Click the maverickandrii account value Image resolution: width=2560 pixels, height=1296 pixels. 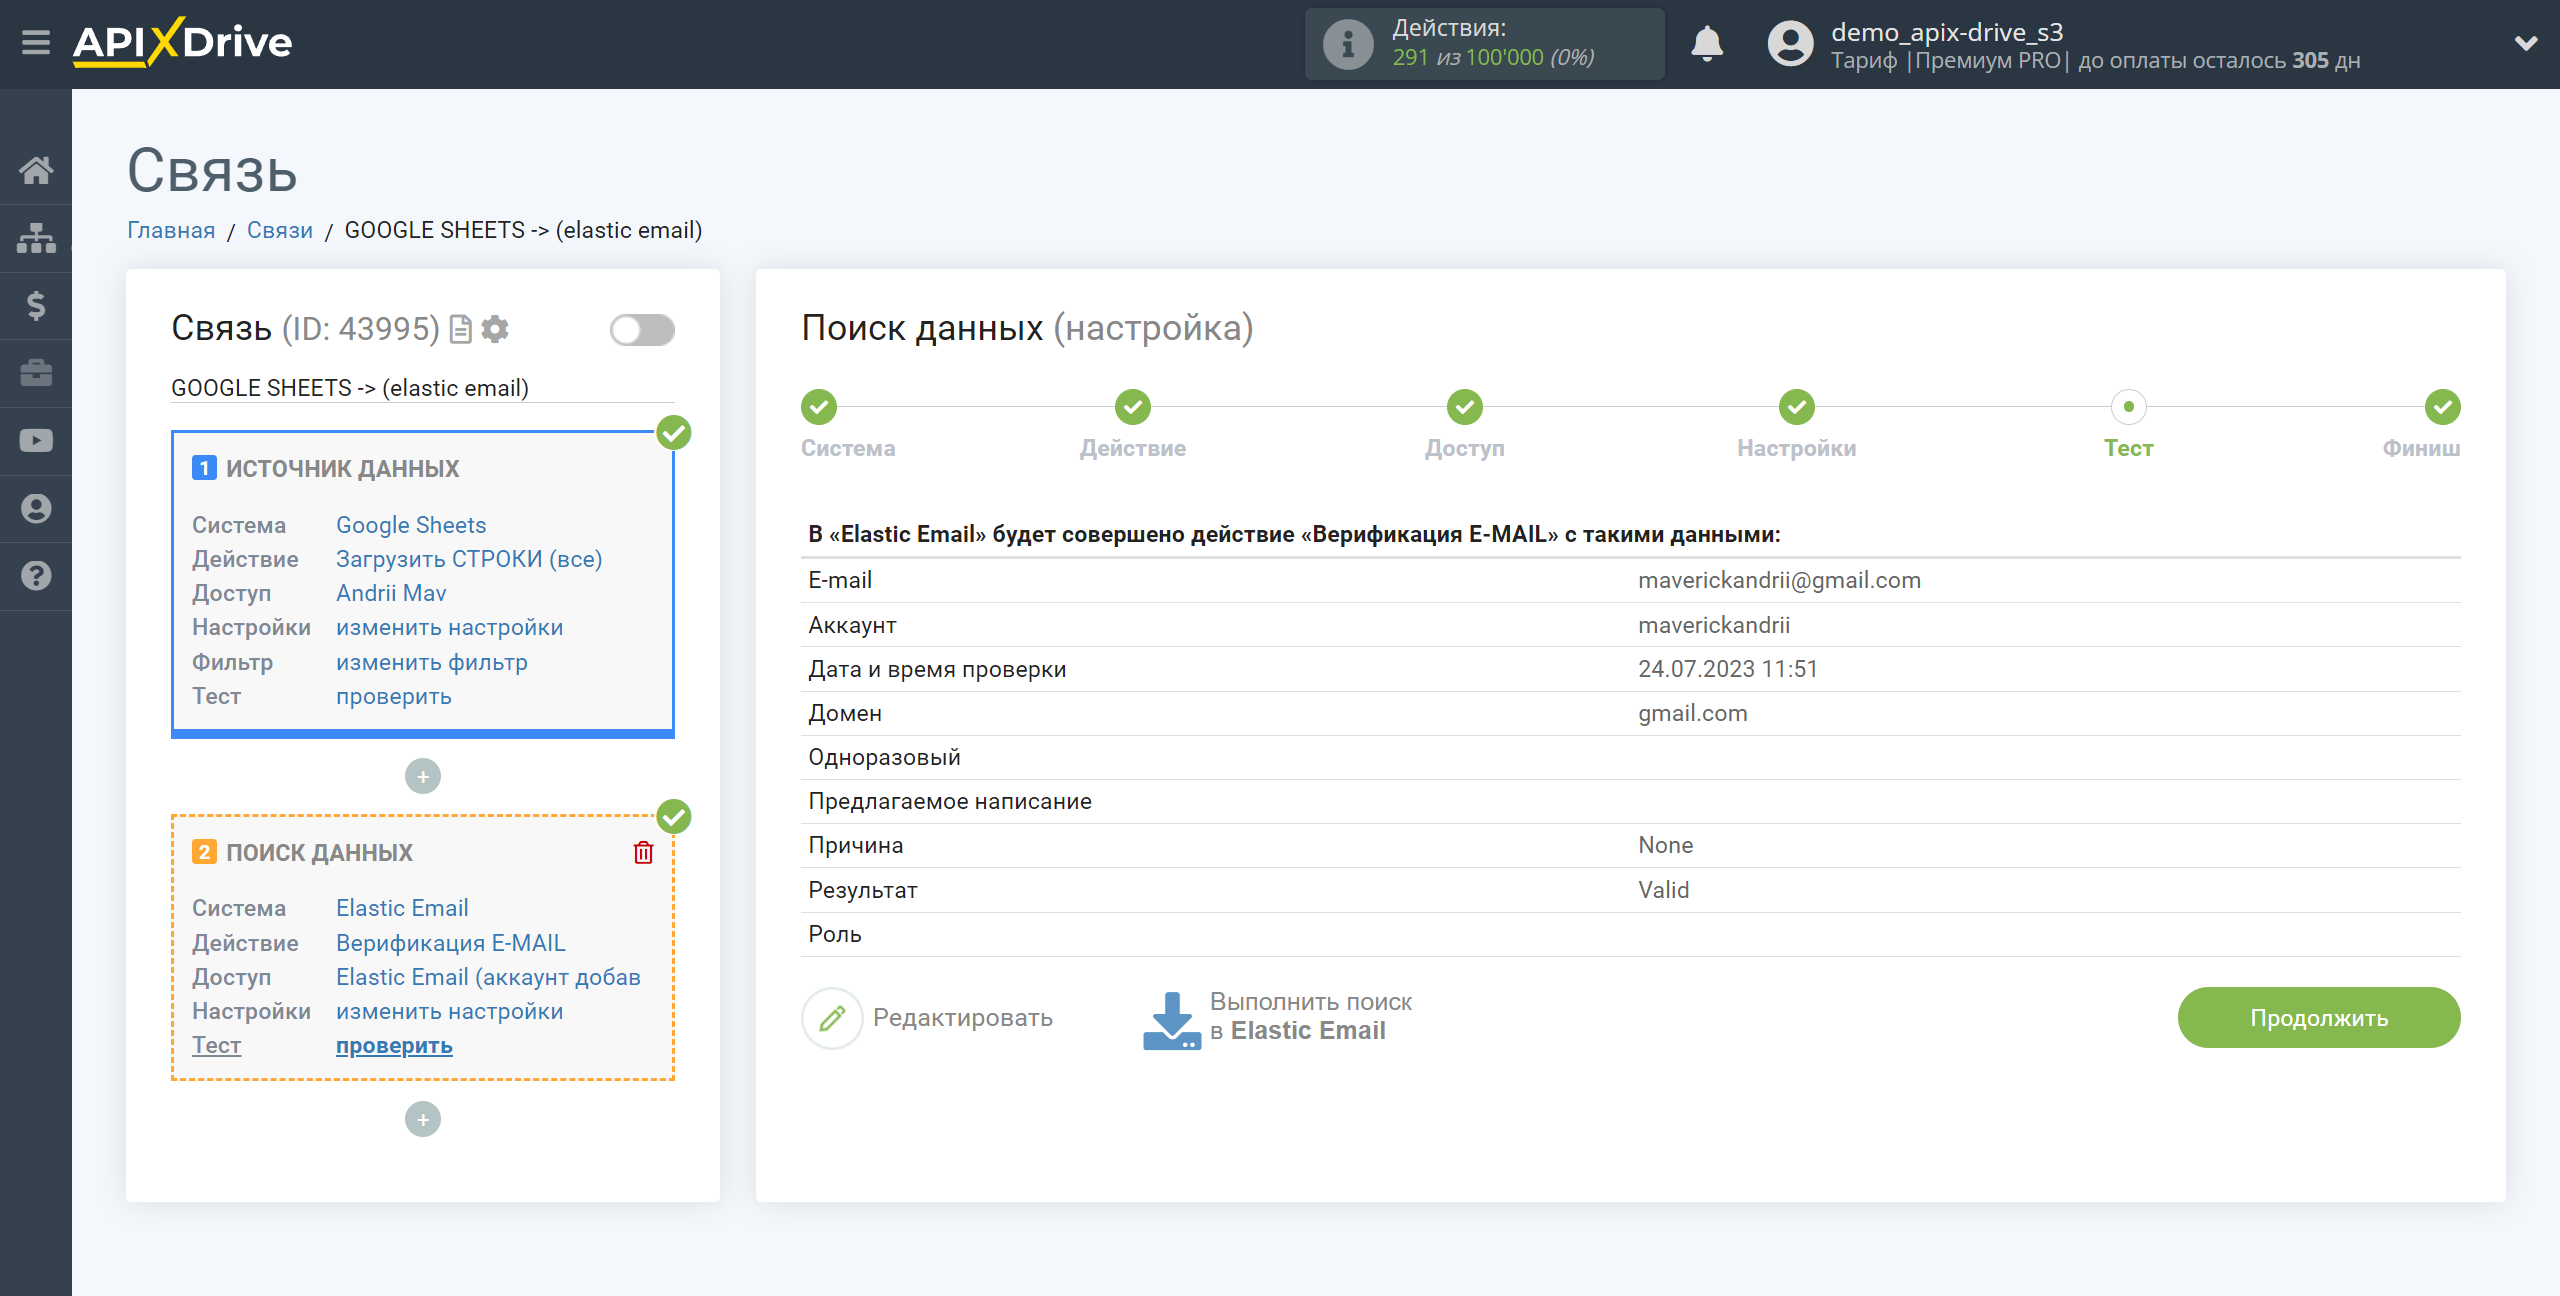1714,625
